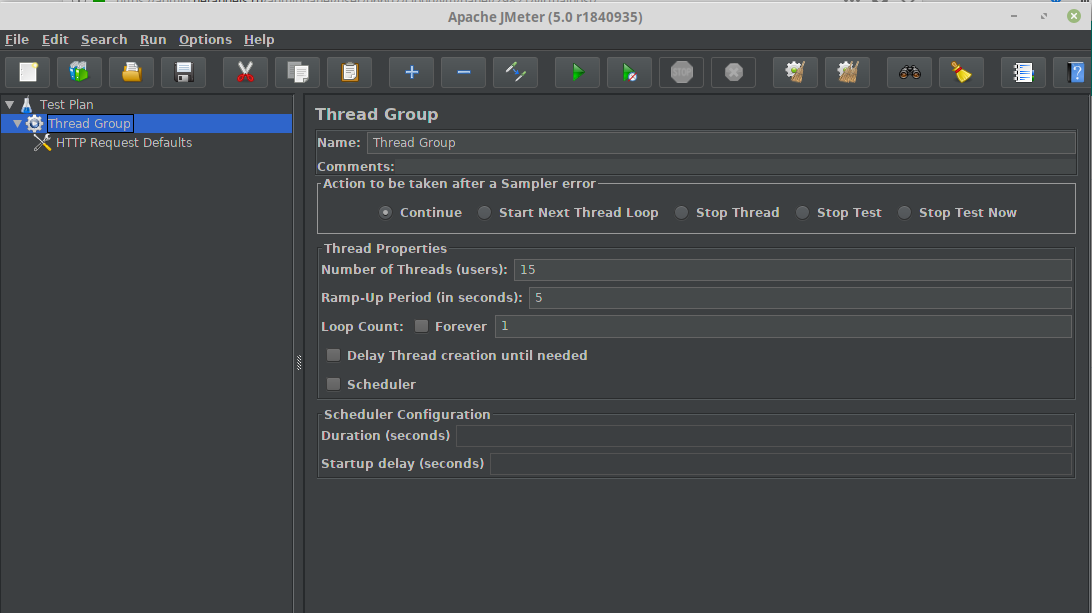Click the Name input field
This screenshot has height=613, width=1092.
[721, 143]
